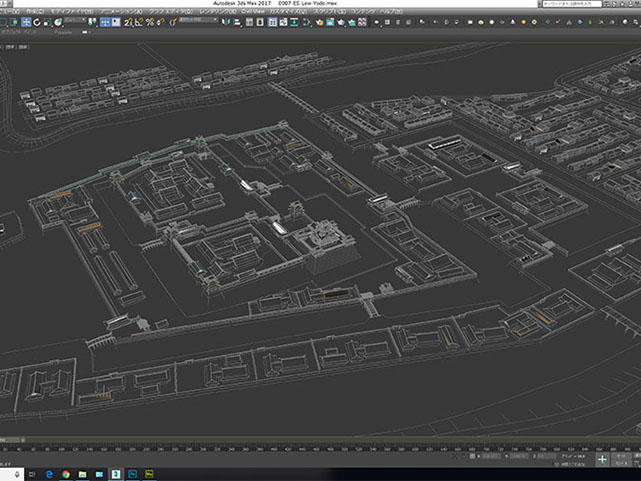Launch Google Chrome from the taskbar
The image size is (641, 481).
coord(65,473)
